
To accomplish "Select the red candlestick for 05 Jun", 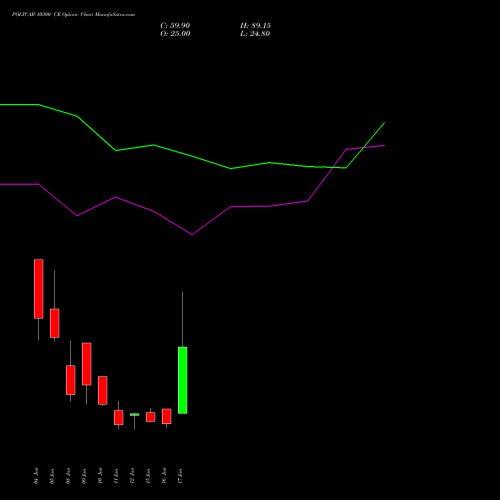I will point(55,323).
